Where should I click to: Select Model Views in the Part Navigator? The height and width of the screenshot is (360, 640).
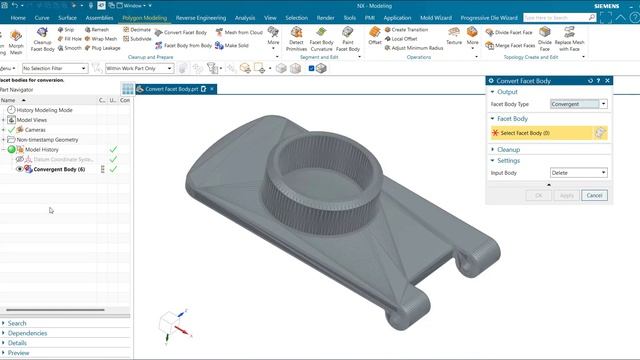point(31,120)
